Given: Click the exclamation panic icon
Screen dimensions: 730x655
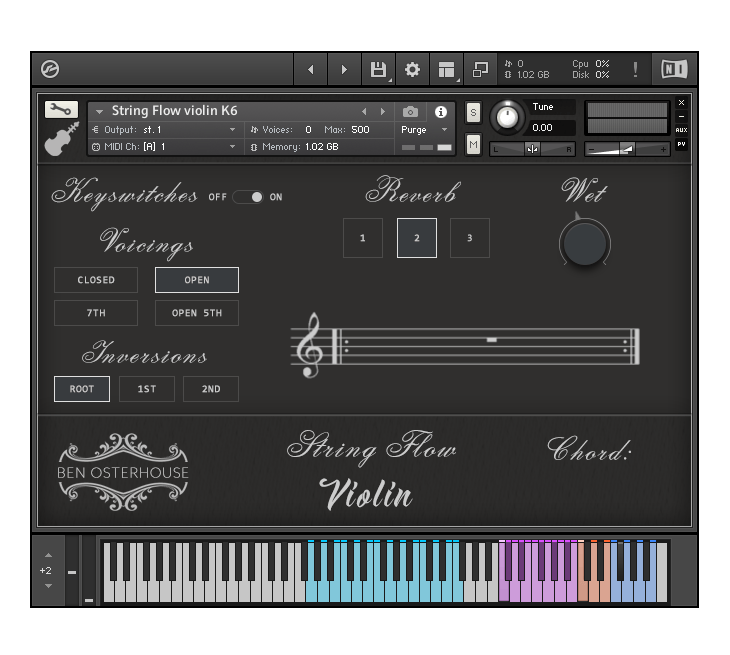Looking at the screenshot, I should point(635,70).
